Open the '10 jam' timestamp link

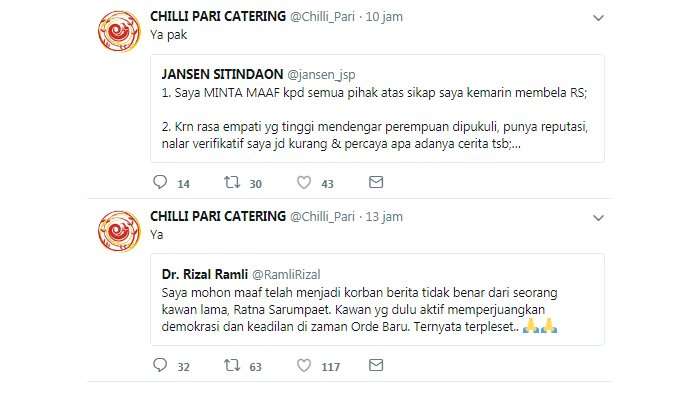click(384, 17)
